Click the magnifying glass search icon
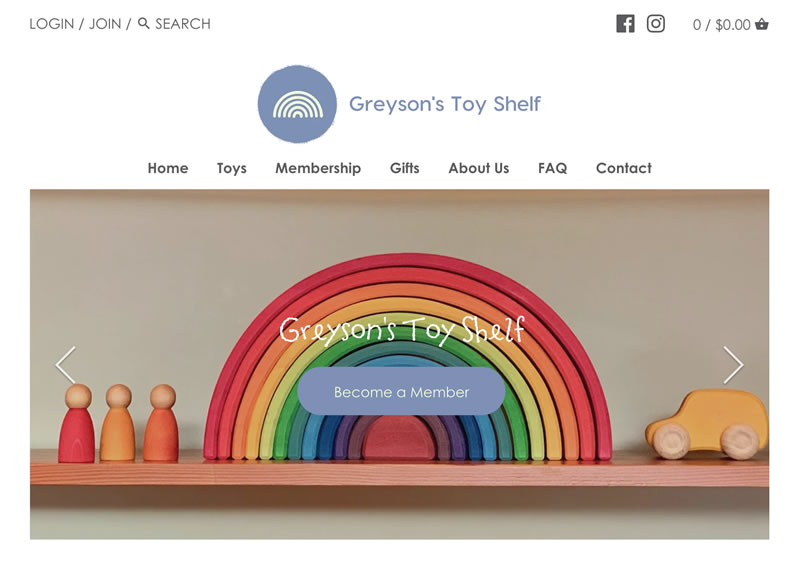Viewport: 800px width, 582px height. tap(144, 23)
